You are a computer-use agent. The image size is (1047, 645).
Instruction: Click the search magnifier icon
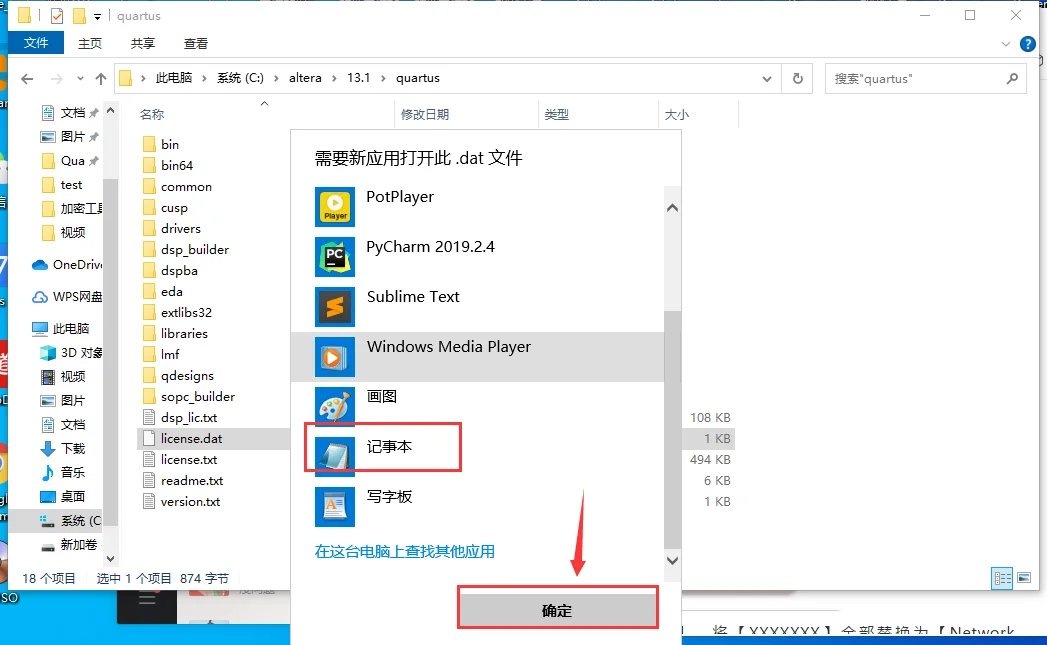[x=1012, y=78]
